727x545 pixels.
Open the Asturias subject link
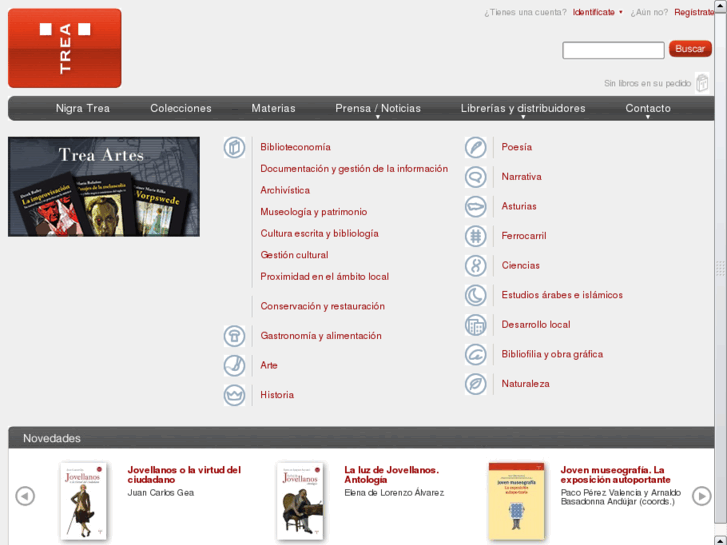(519, 206)
